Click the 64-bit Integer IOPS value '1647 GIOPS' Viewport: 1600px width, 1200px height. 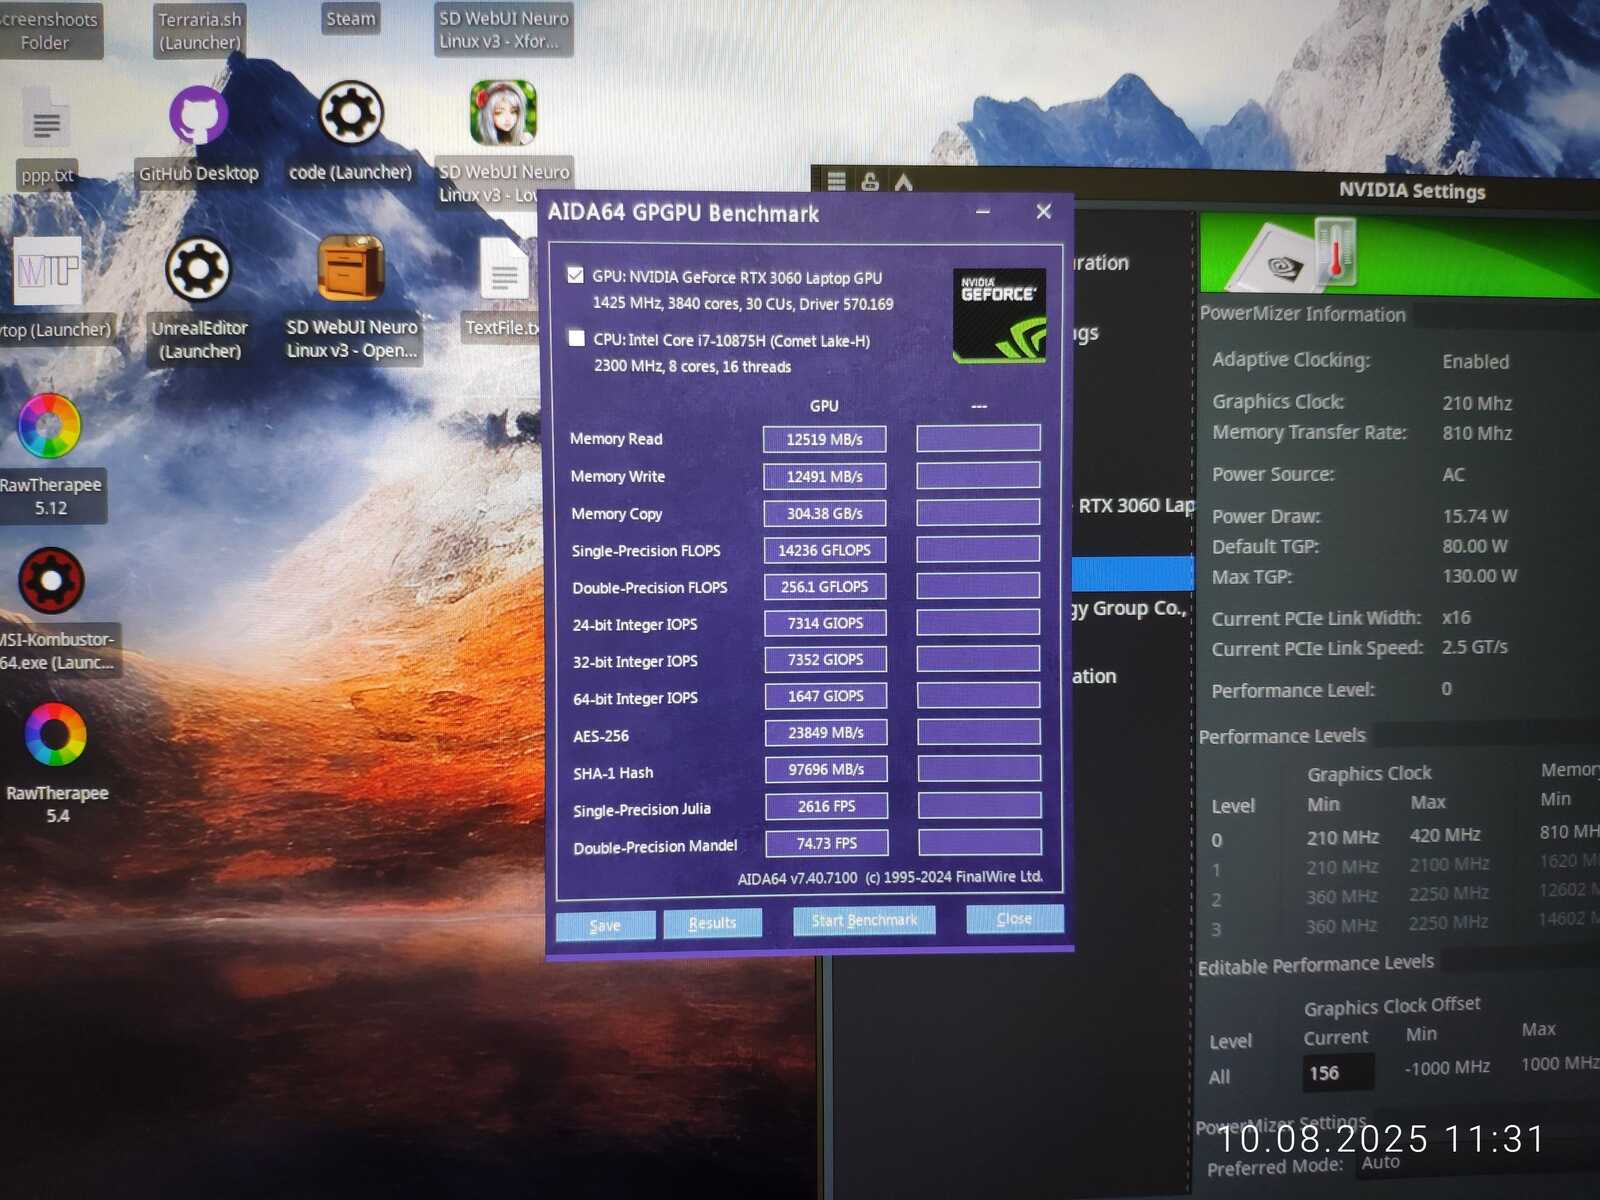[x=826, y=696]
